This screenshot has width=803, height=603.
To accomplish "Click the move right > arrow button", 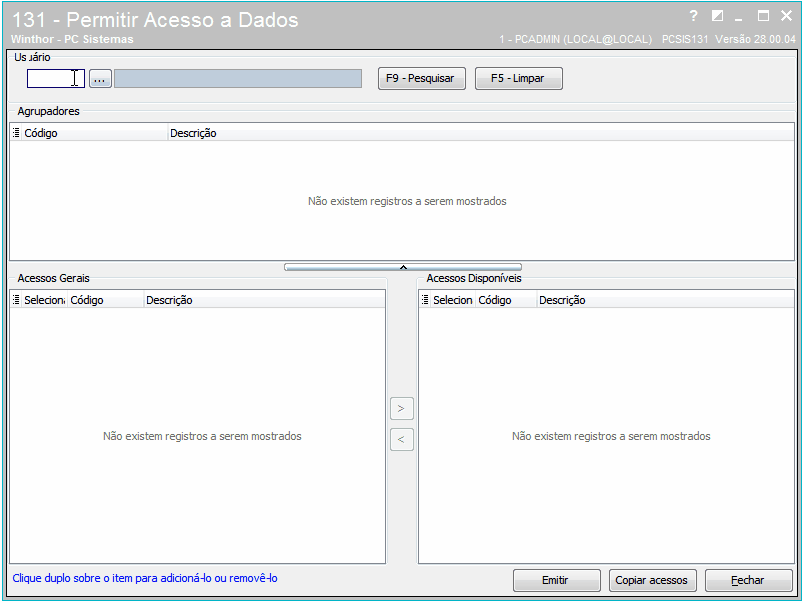I will [x=402, y=409].
